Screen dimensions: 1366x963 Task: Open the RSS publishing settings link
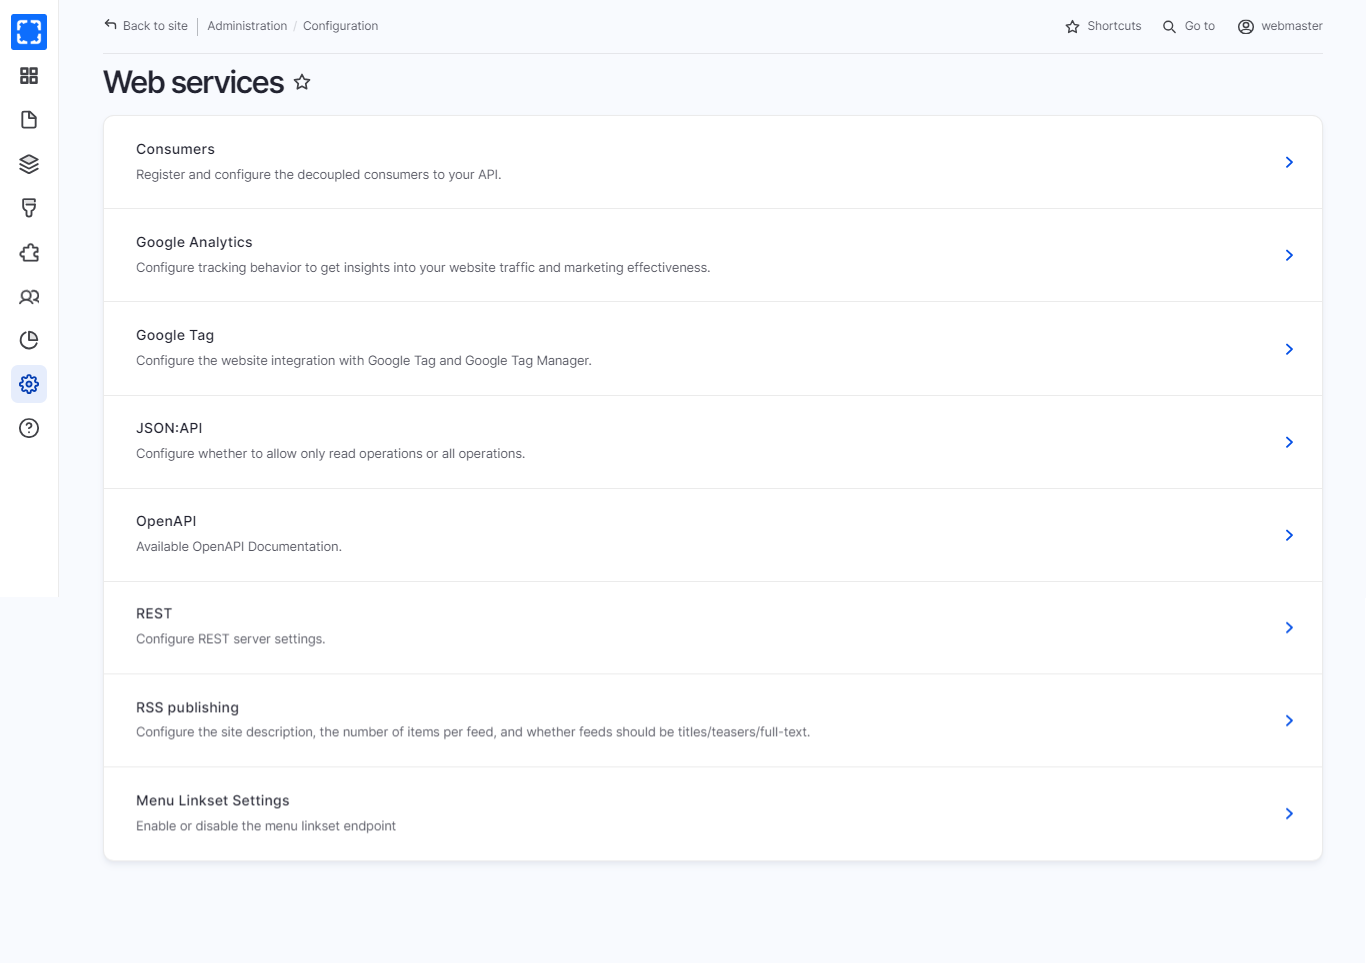(187, 707)
